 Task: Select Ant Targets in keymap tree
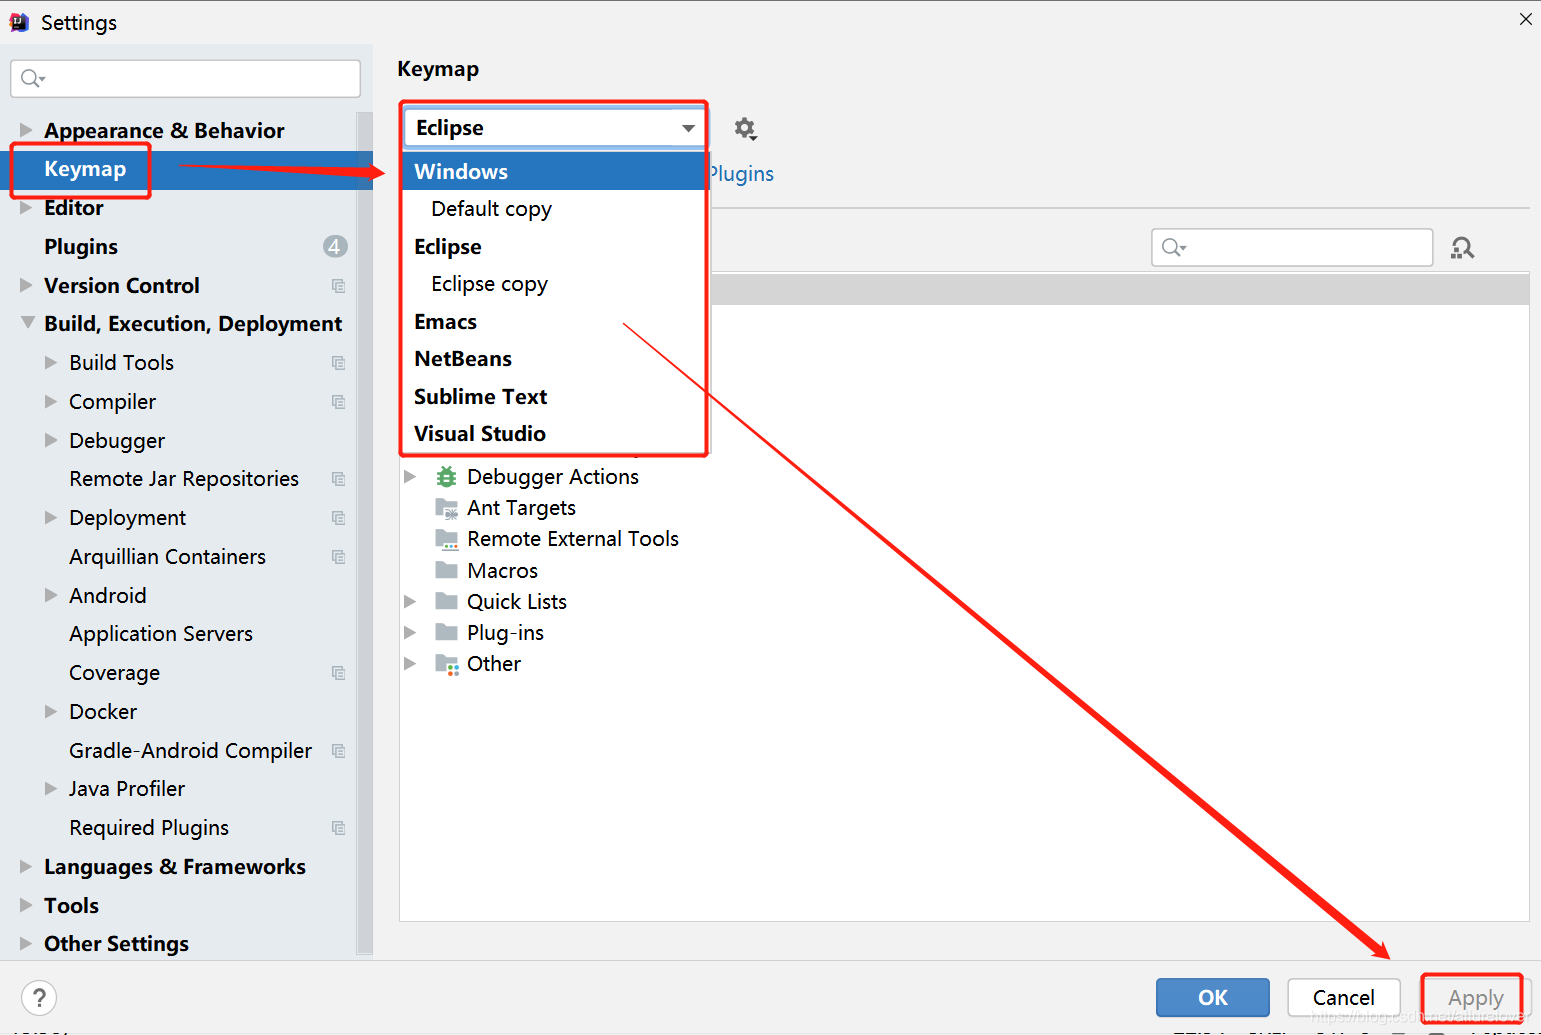[521, 508]
